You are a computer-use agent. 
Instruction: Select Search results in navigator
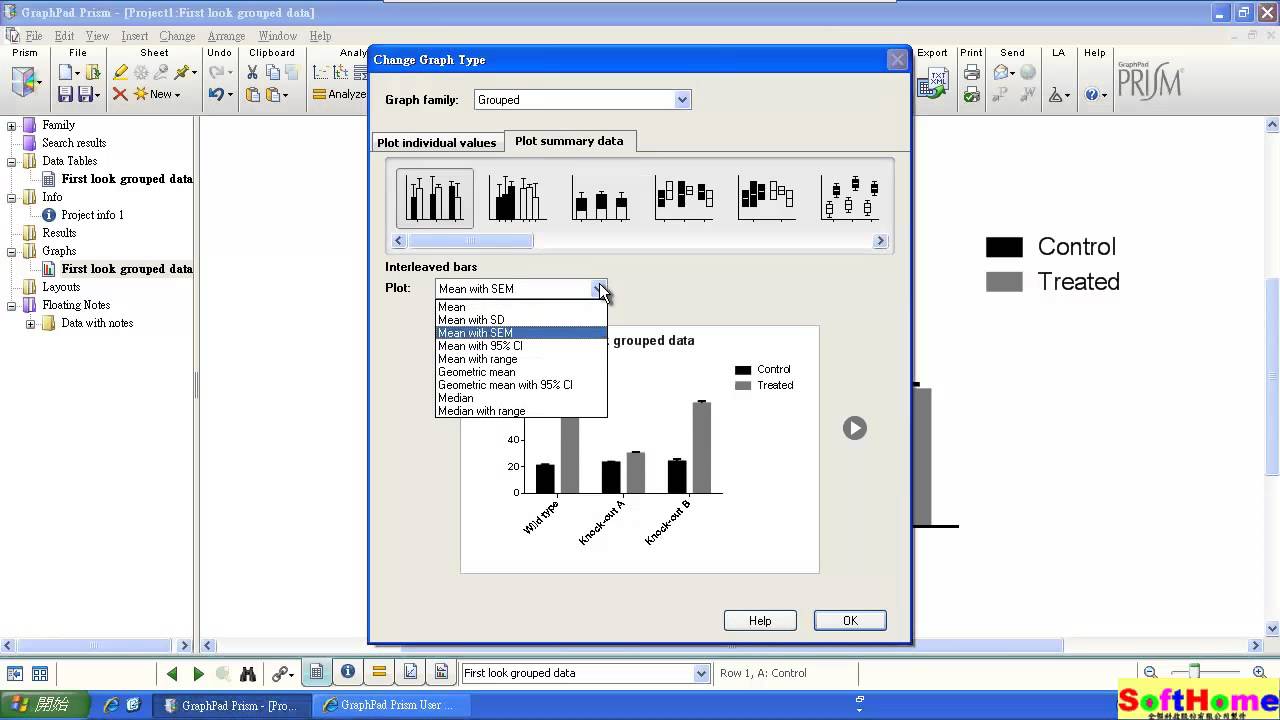[74, 143]
